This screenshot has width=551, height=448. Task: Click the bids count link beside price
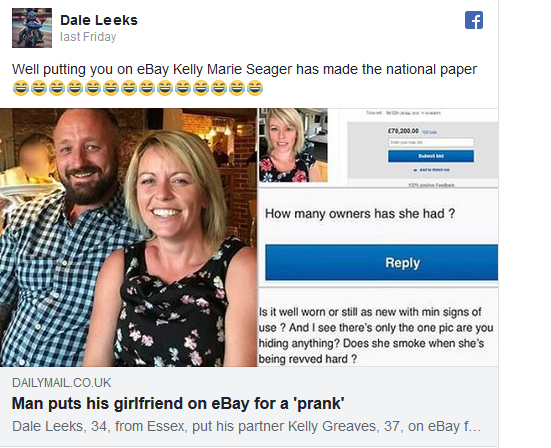coord(429,132)
